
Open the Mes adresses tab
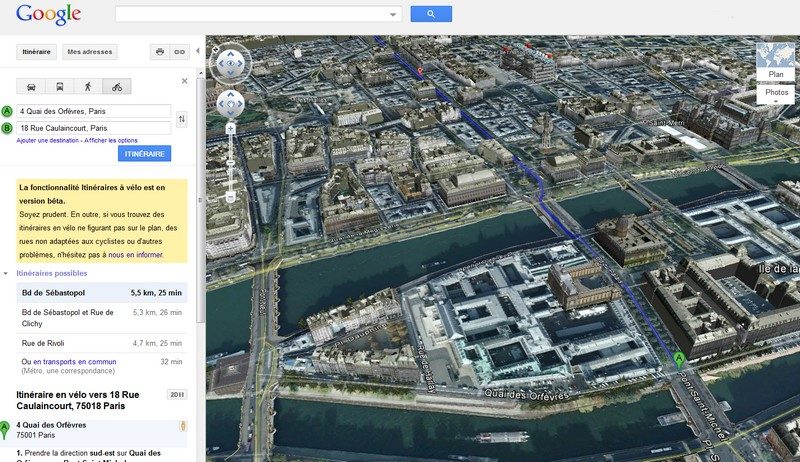(90, 52)
